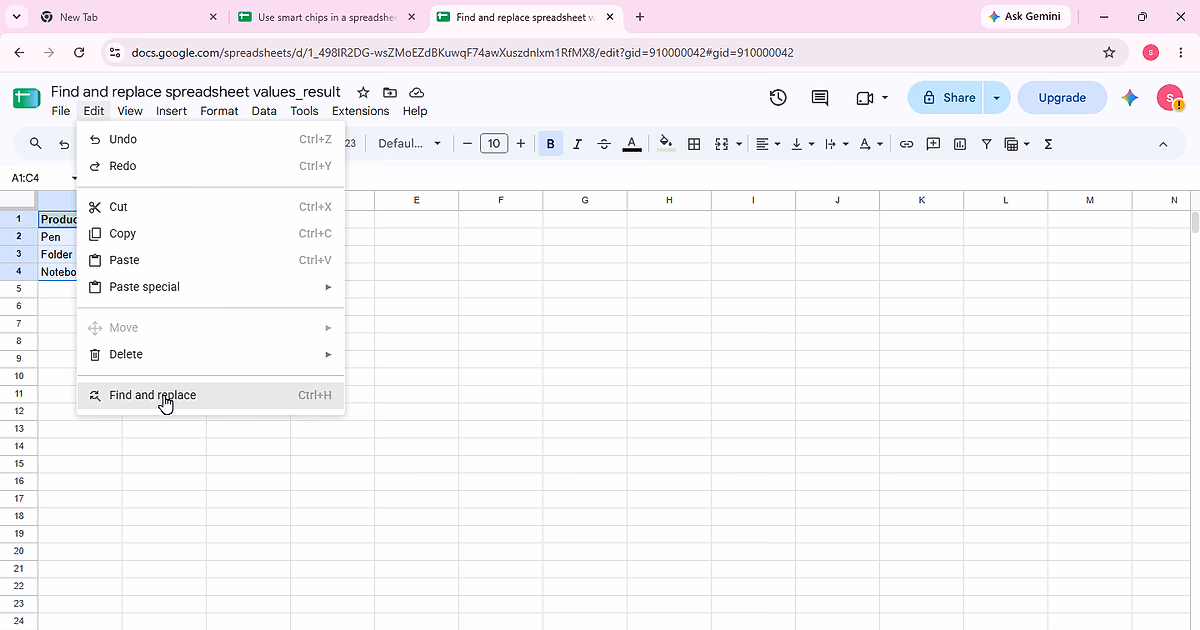Click the toolbar undo arrow
1200x630 pixels.
point(64,144)
